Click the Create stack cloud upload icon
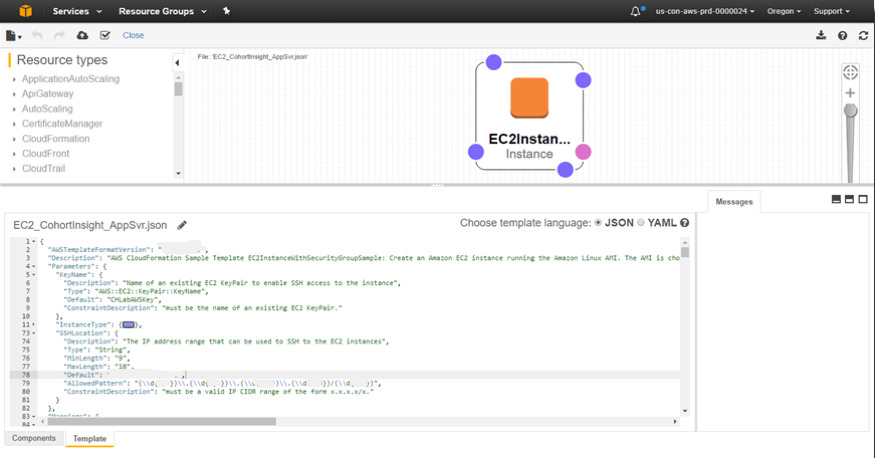 click(x=82, y=35)
